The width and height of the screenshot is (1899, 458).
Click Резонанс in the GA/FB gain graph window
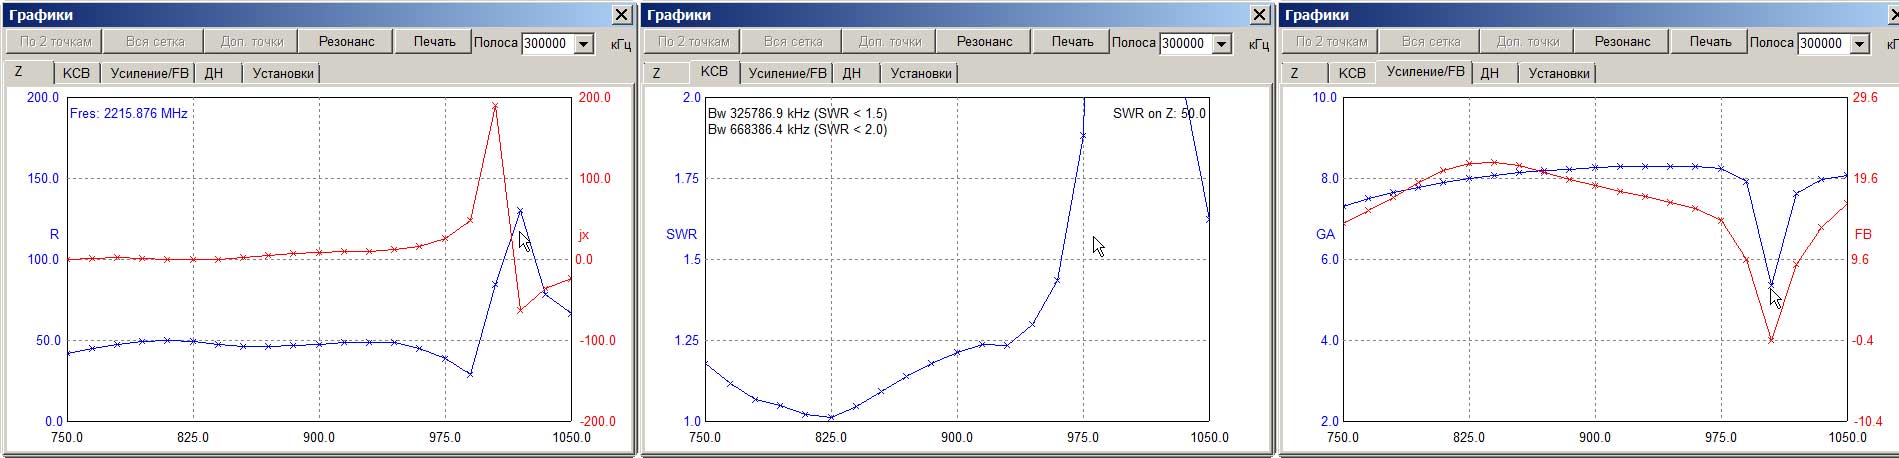(x=1622, y=42)
